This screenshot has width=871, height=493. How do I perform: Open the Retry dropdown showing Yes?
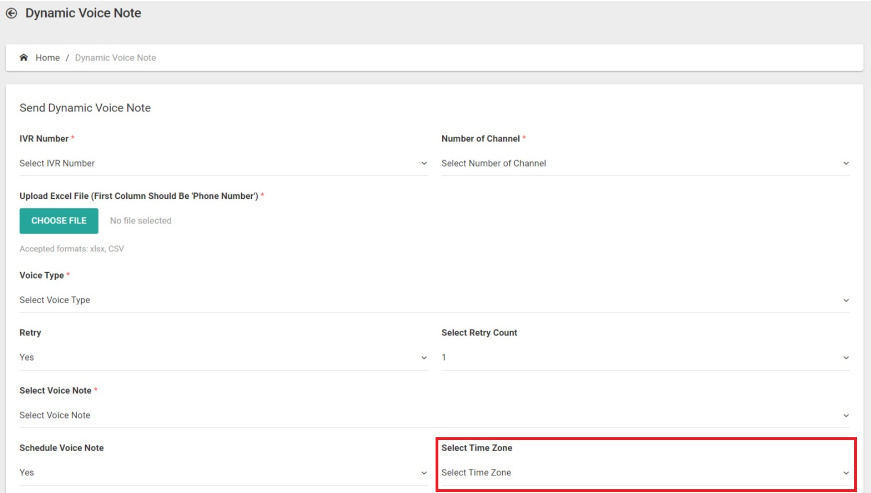[x=223, y=358]
